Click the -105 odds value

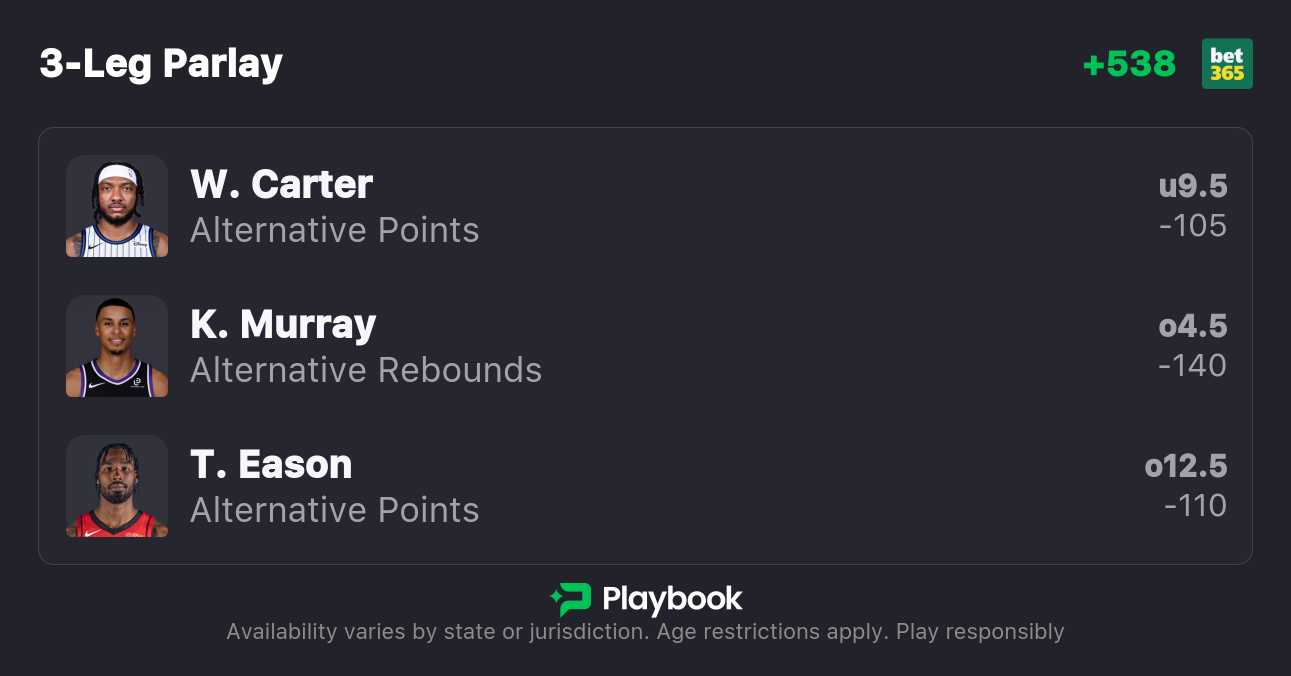point(1193,226)
